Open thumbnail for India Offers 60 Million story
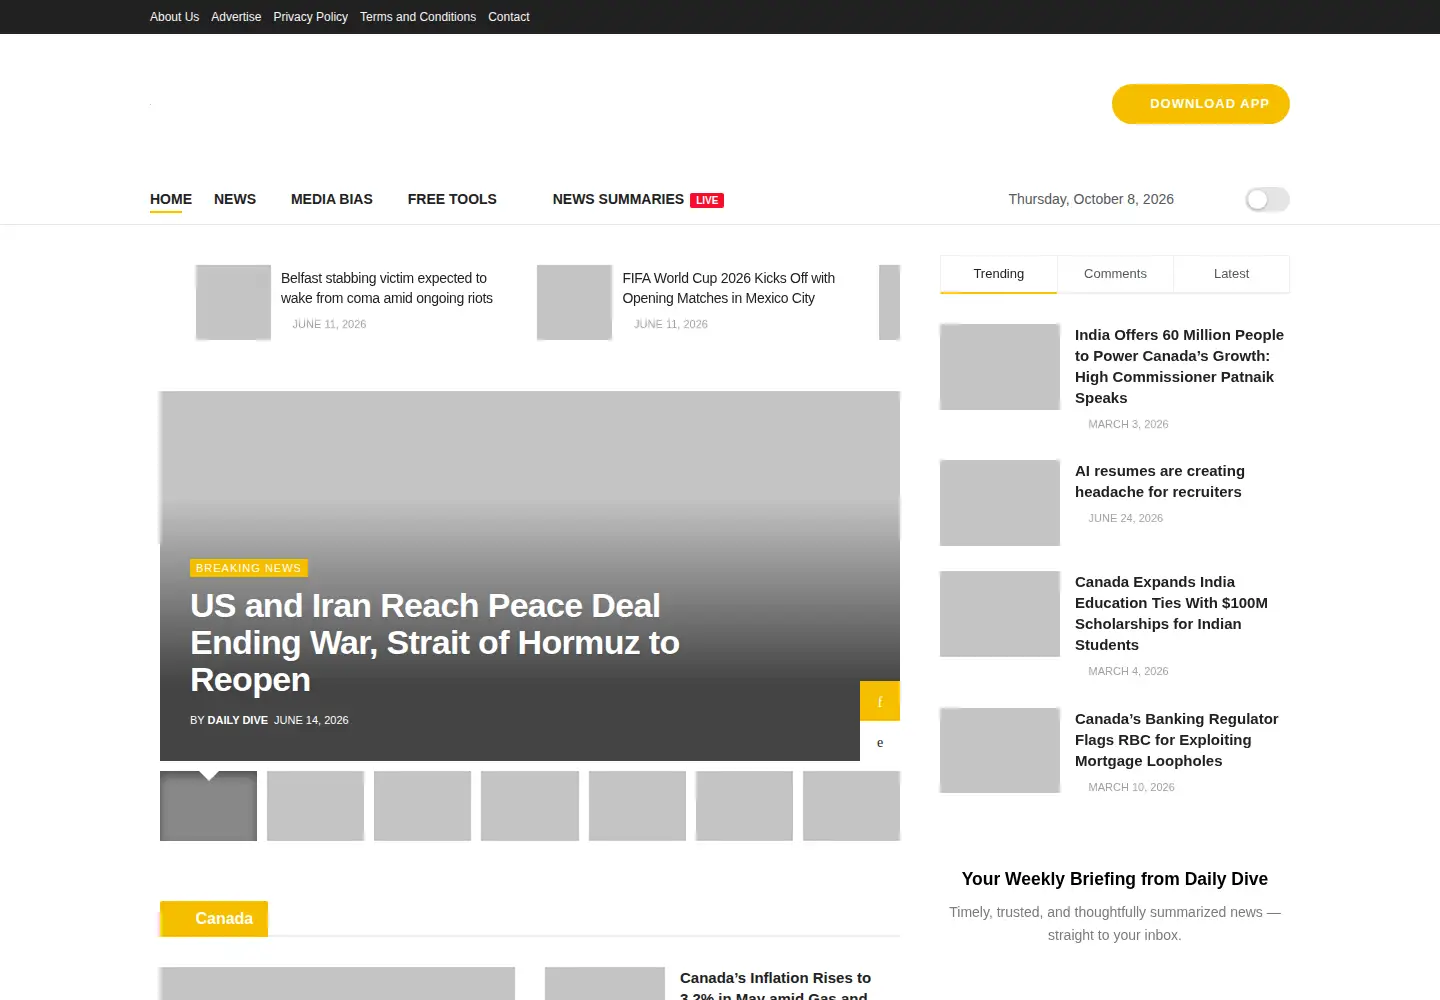This screenshot has height=1000, width=1440. pos(1000,367)
